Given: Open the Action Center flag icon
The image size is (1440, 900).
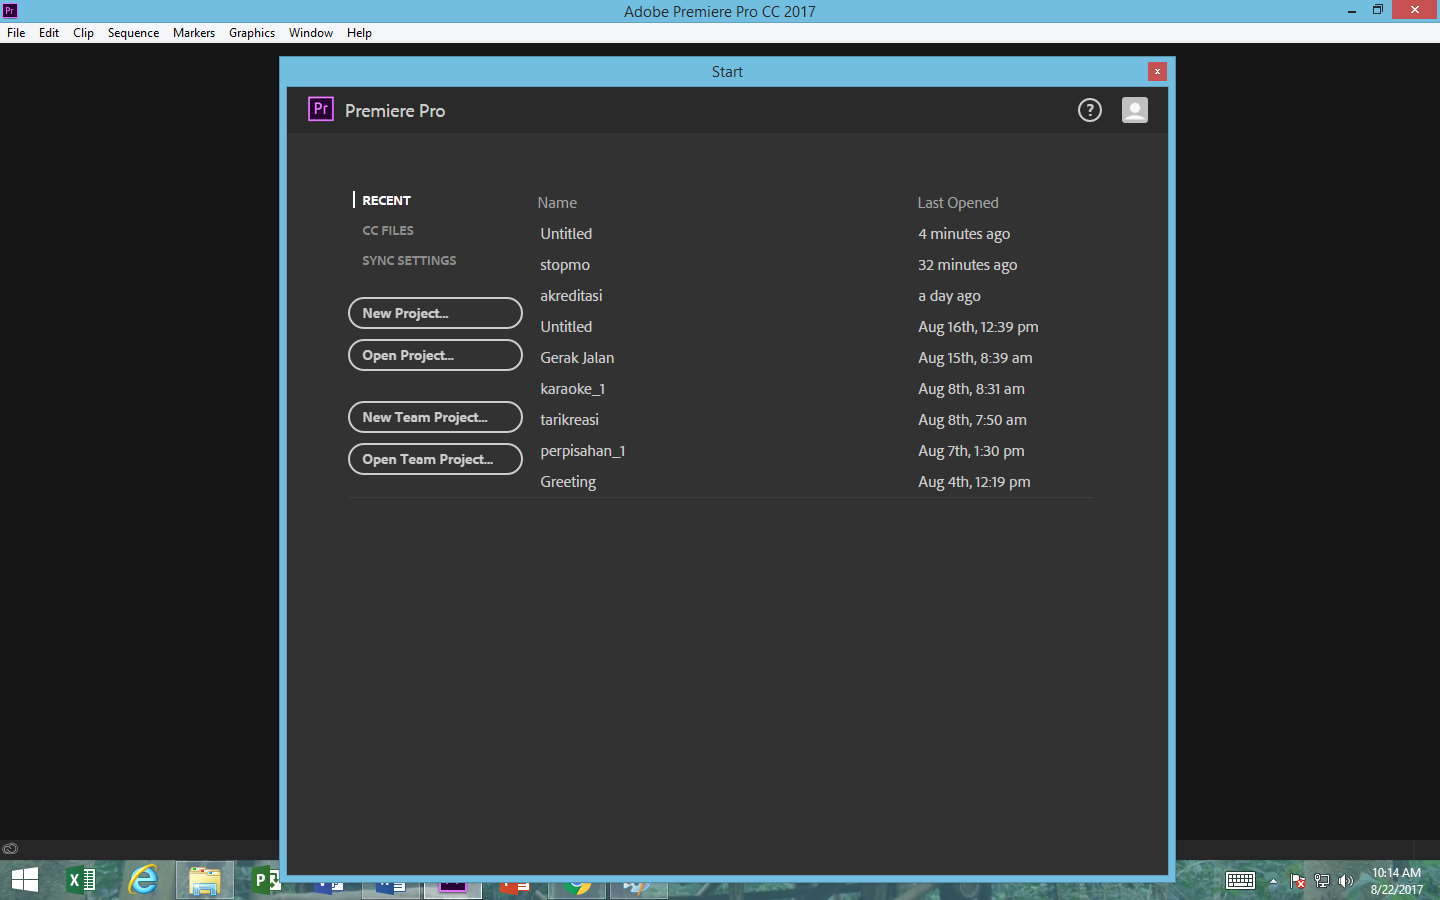Looking at the screenshot, I should [x=1298, y=881].
